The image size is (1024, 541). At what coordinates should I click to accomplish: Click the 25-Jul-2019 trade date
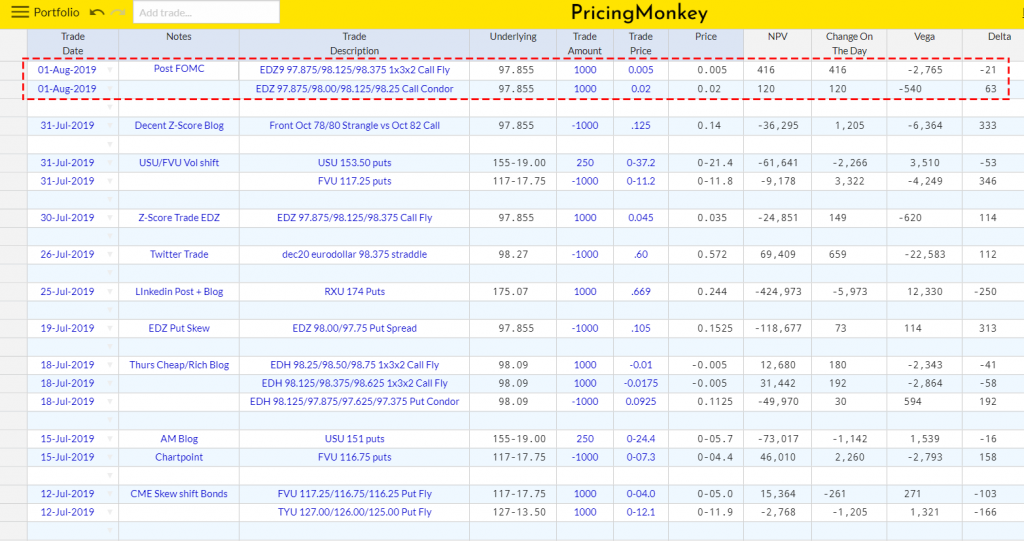coord(67,291)
